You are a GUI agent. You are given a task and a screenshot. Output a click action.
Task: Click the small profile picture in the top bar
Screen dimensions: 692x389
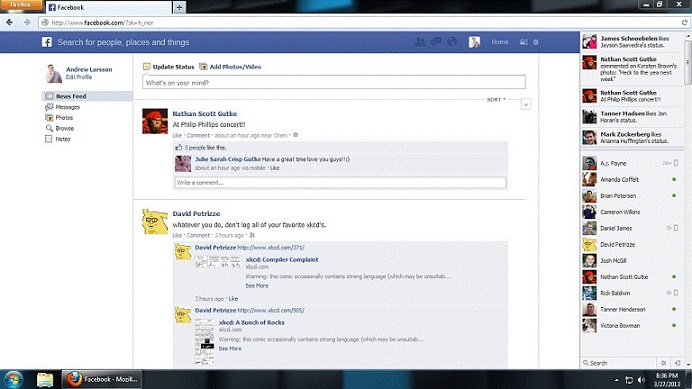(474, 42)
